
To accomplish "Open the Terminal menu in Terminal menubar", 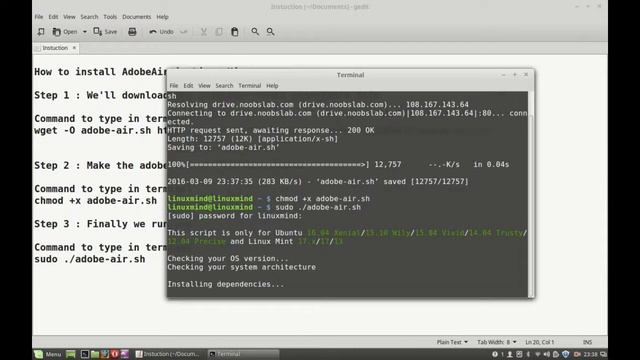I will pos(249,86).
